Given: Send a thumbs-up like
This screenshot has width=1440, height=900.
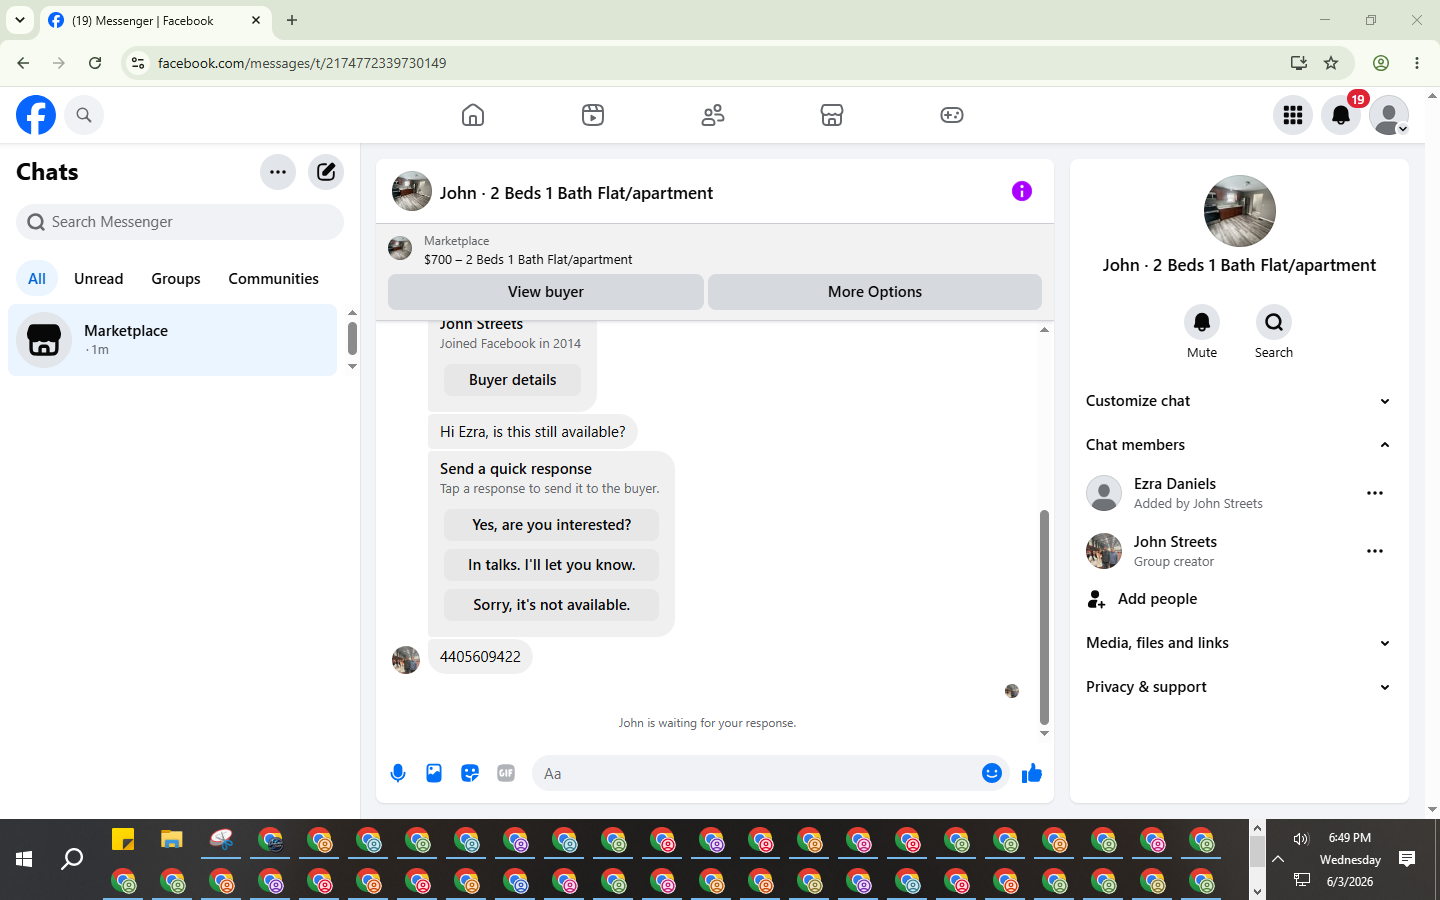Looking at the screenshot, I should (x=1032, y=773).
